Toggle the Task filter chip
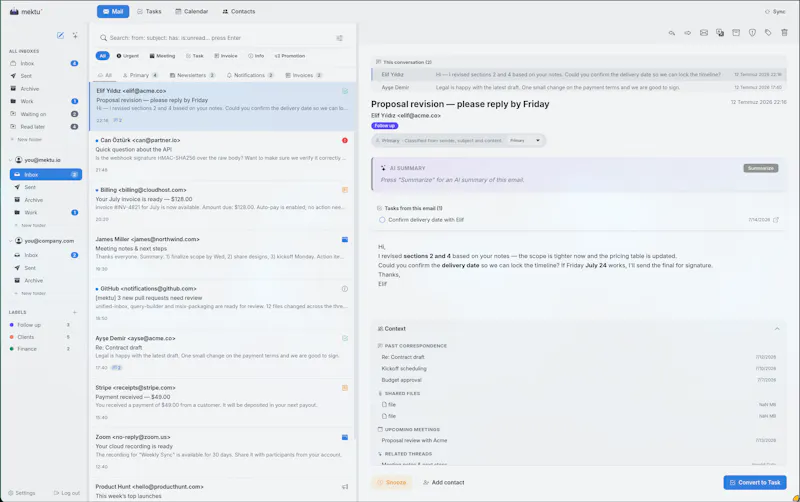Viewport: 800px width, 502px height. [195, 56]
